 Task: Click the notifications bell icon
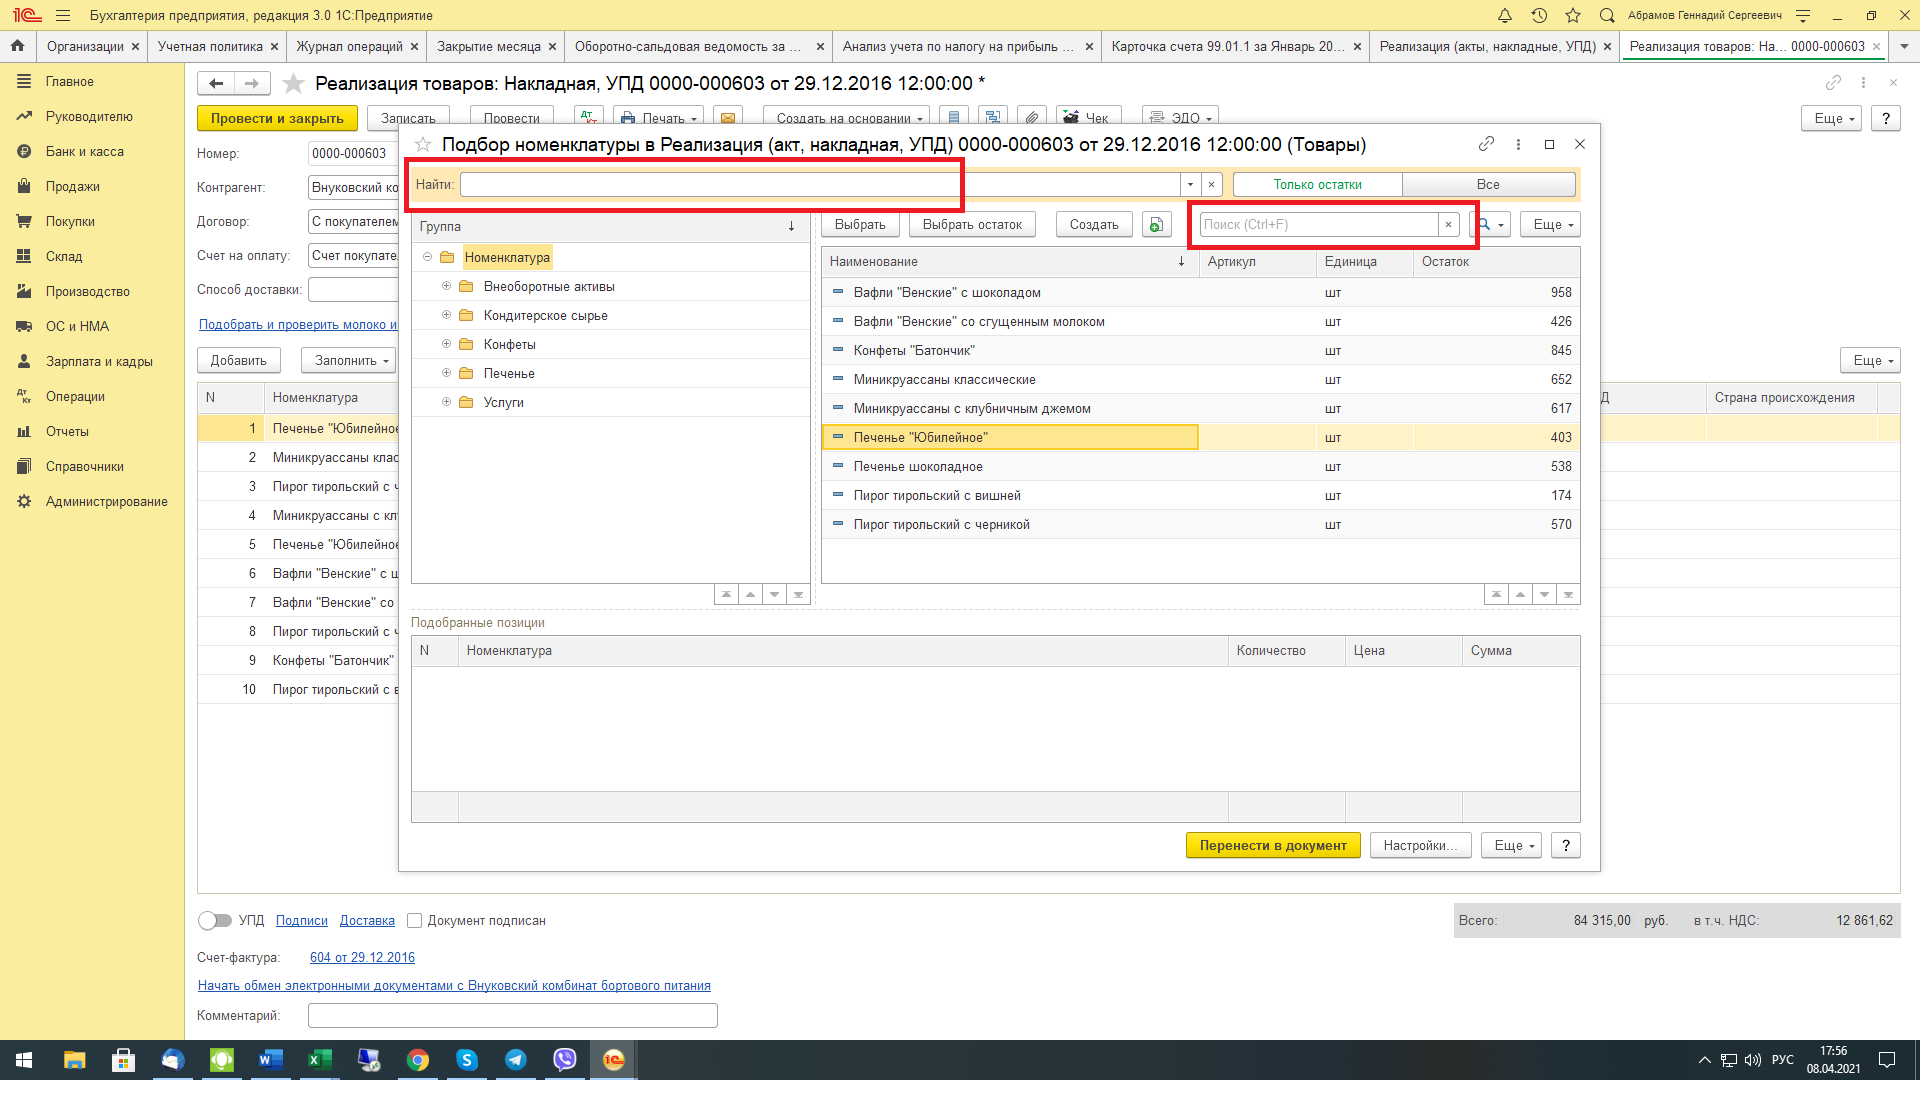click(x=1504, y=15)
